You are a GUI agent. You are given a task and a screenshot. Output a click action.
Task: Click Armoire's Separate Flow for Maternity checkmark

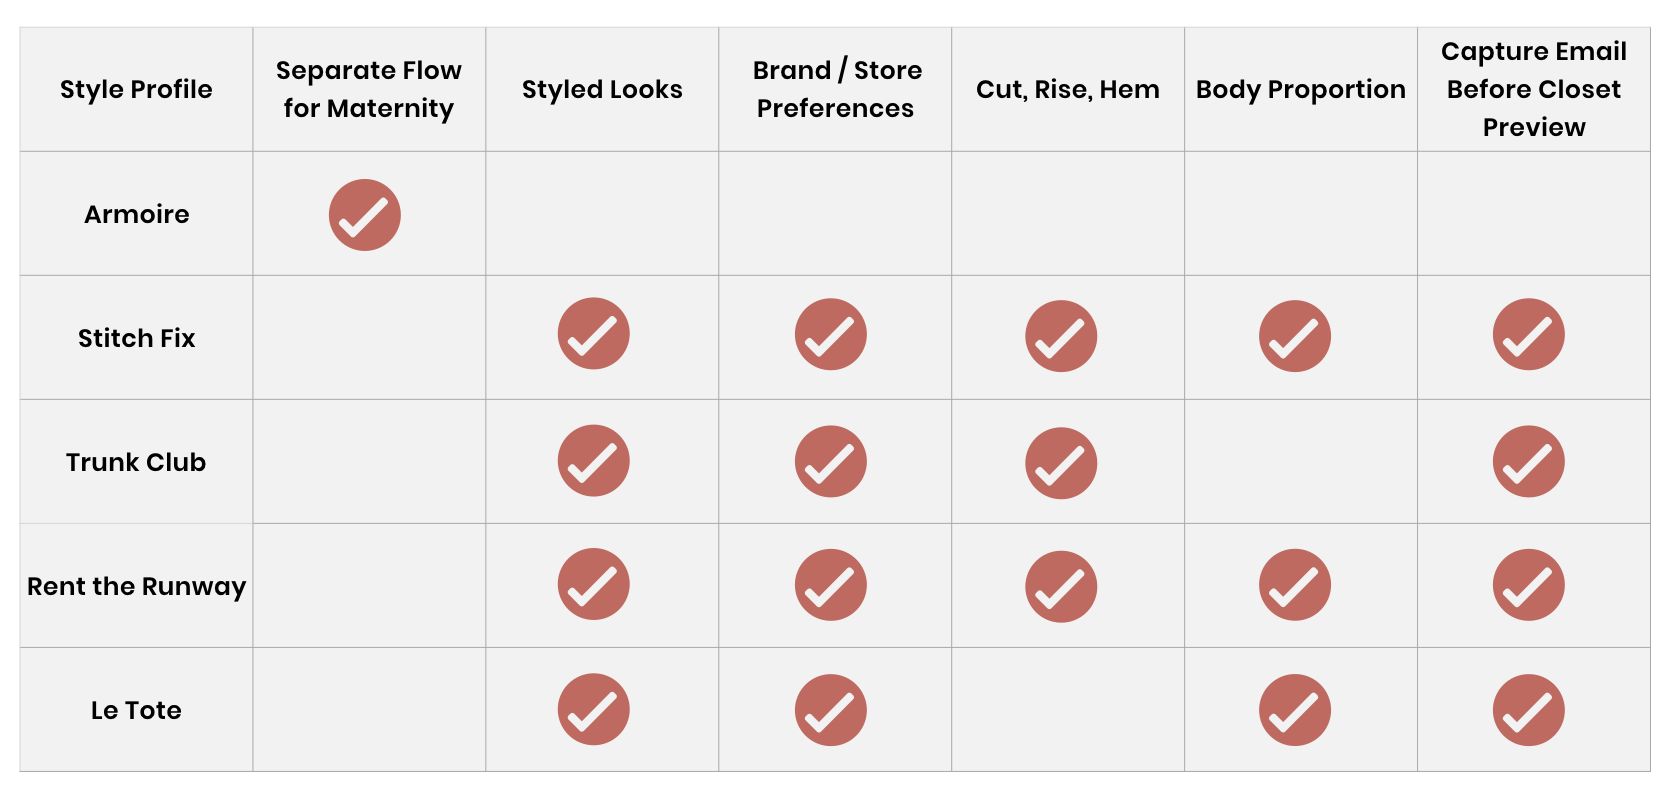point(365,215)
